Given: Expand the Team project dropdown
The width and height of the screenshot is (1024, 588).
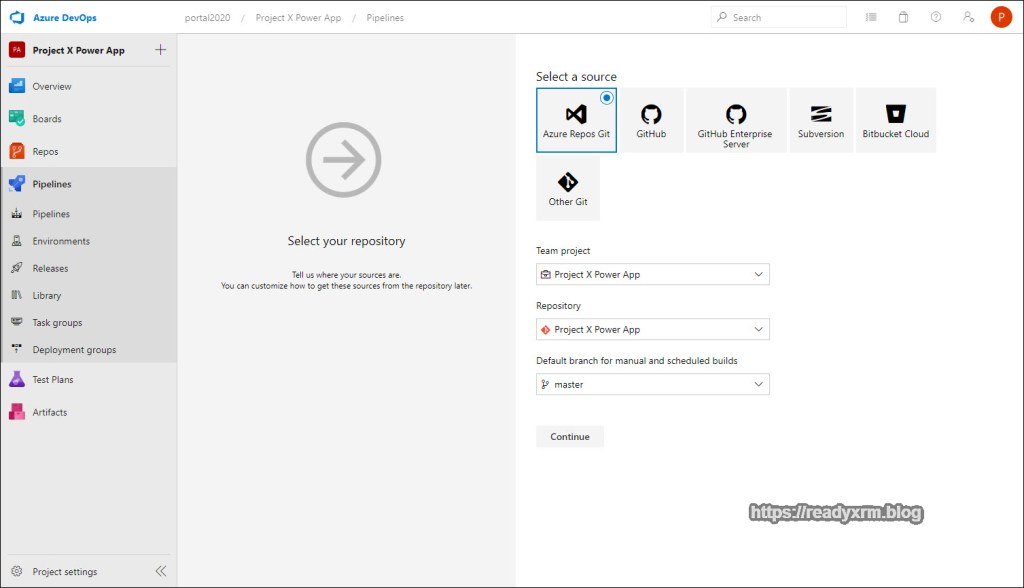Looking at the screenshot, I should [653, 274].
